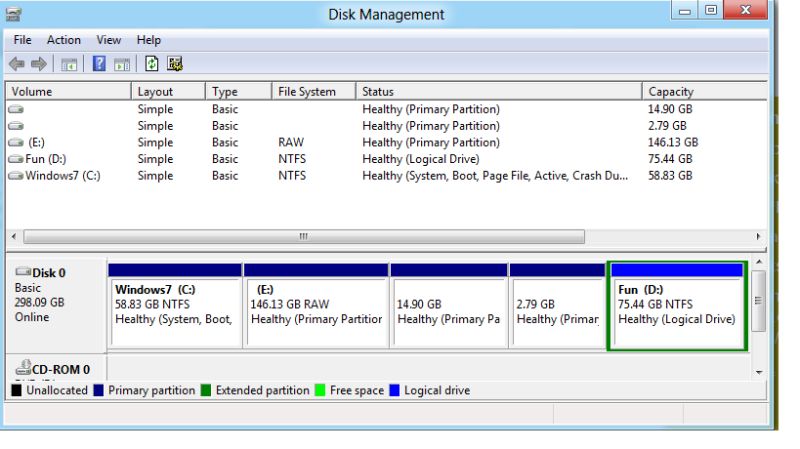Sort by the Layout column header
Screen dimensions: 800x449
pyautogui.click(x=168, y=91)
